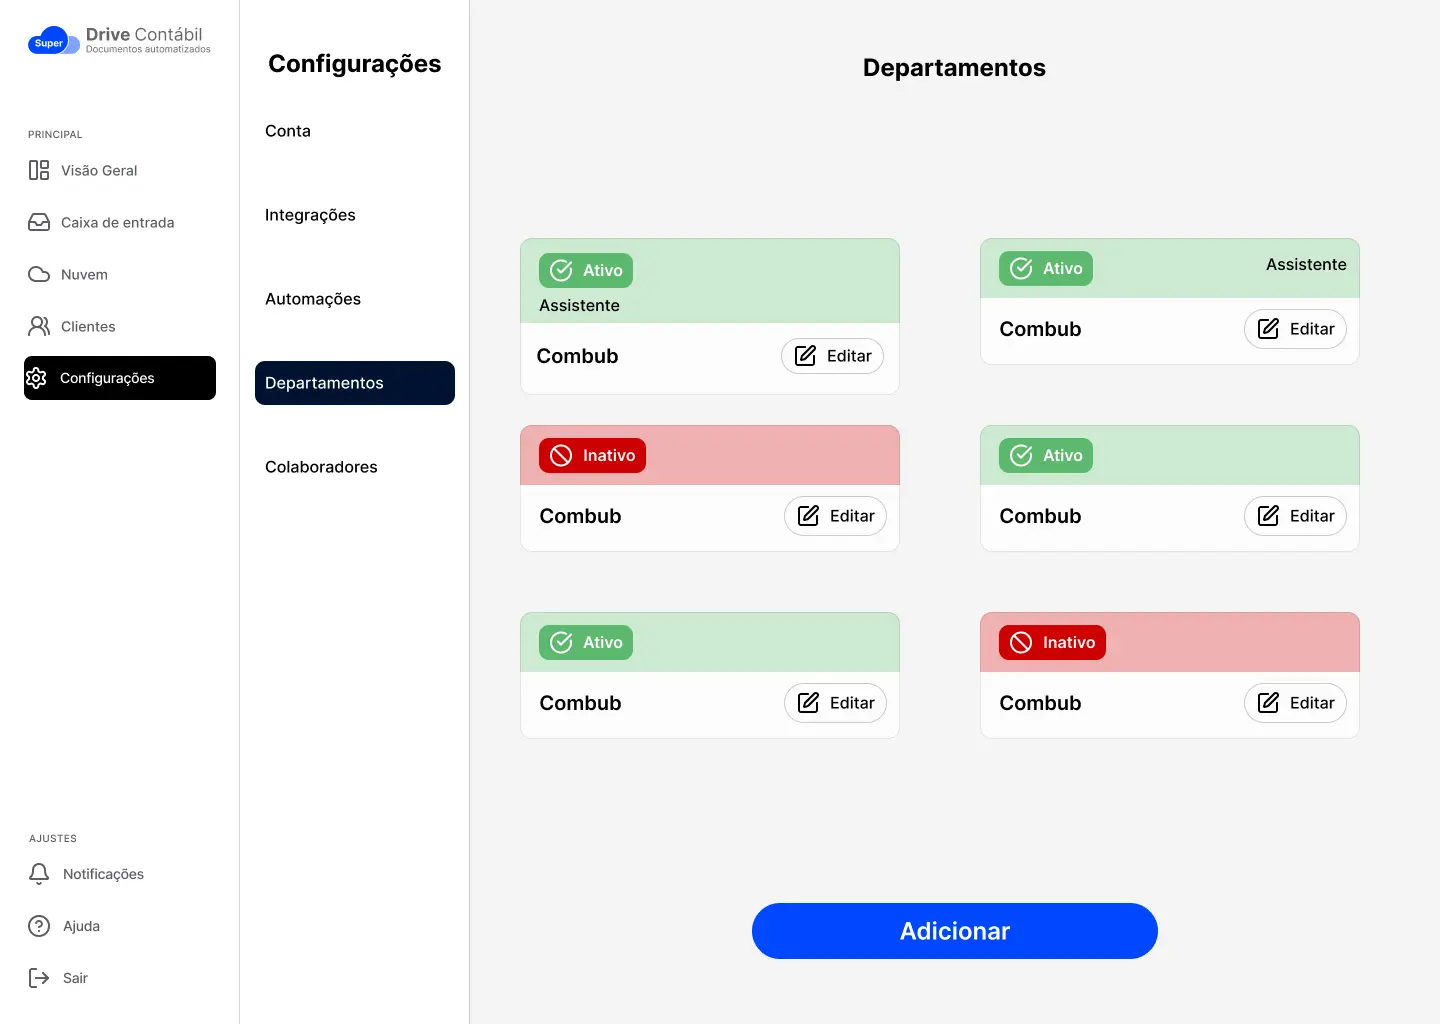Click the Caixa de entrada inbox icon
This screenshot has height=1024, width=1440.
[39, 222]
